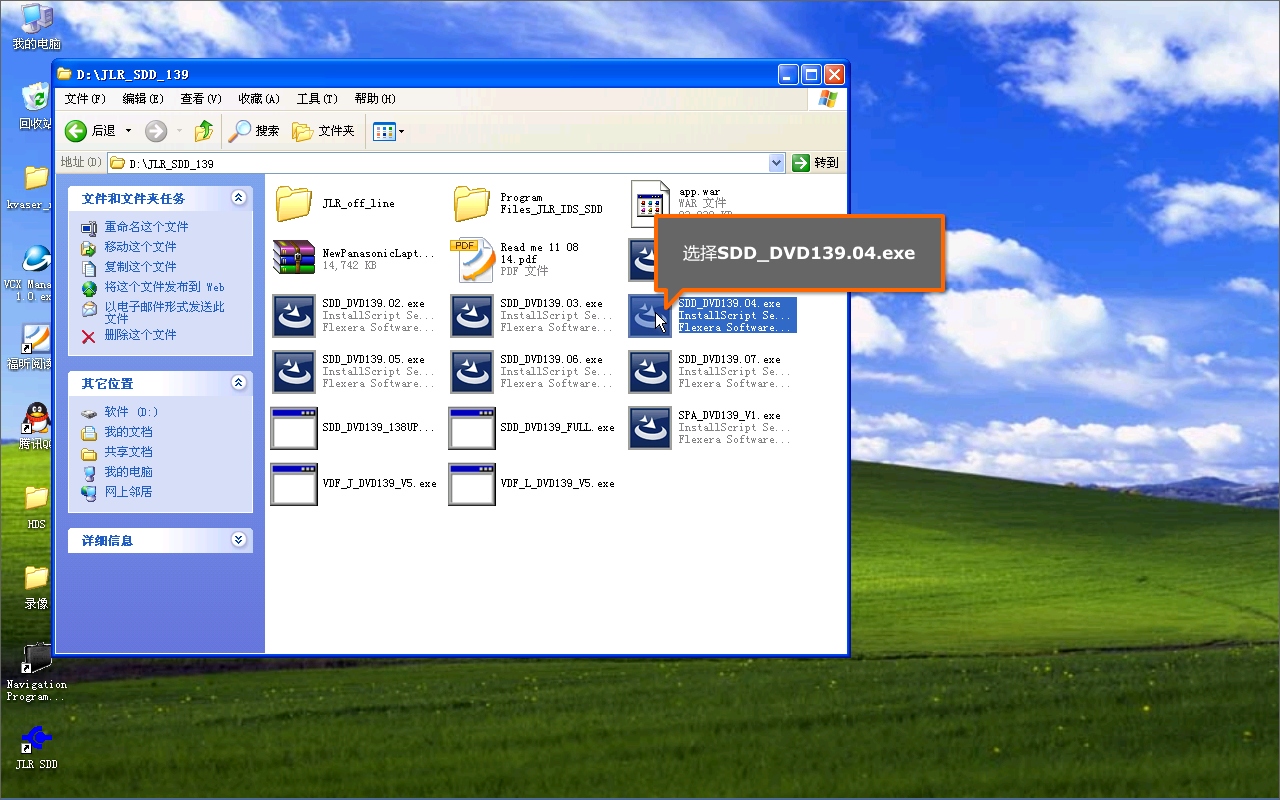
Task: Click 删除这个文件 link
Action: [x=140, y=335]
